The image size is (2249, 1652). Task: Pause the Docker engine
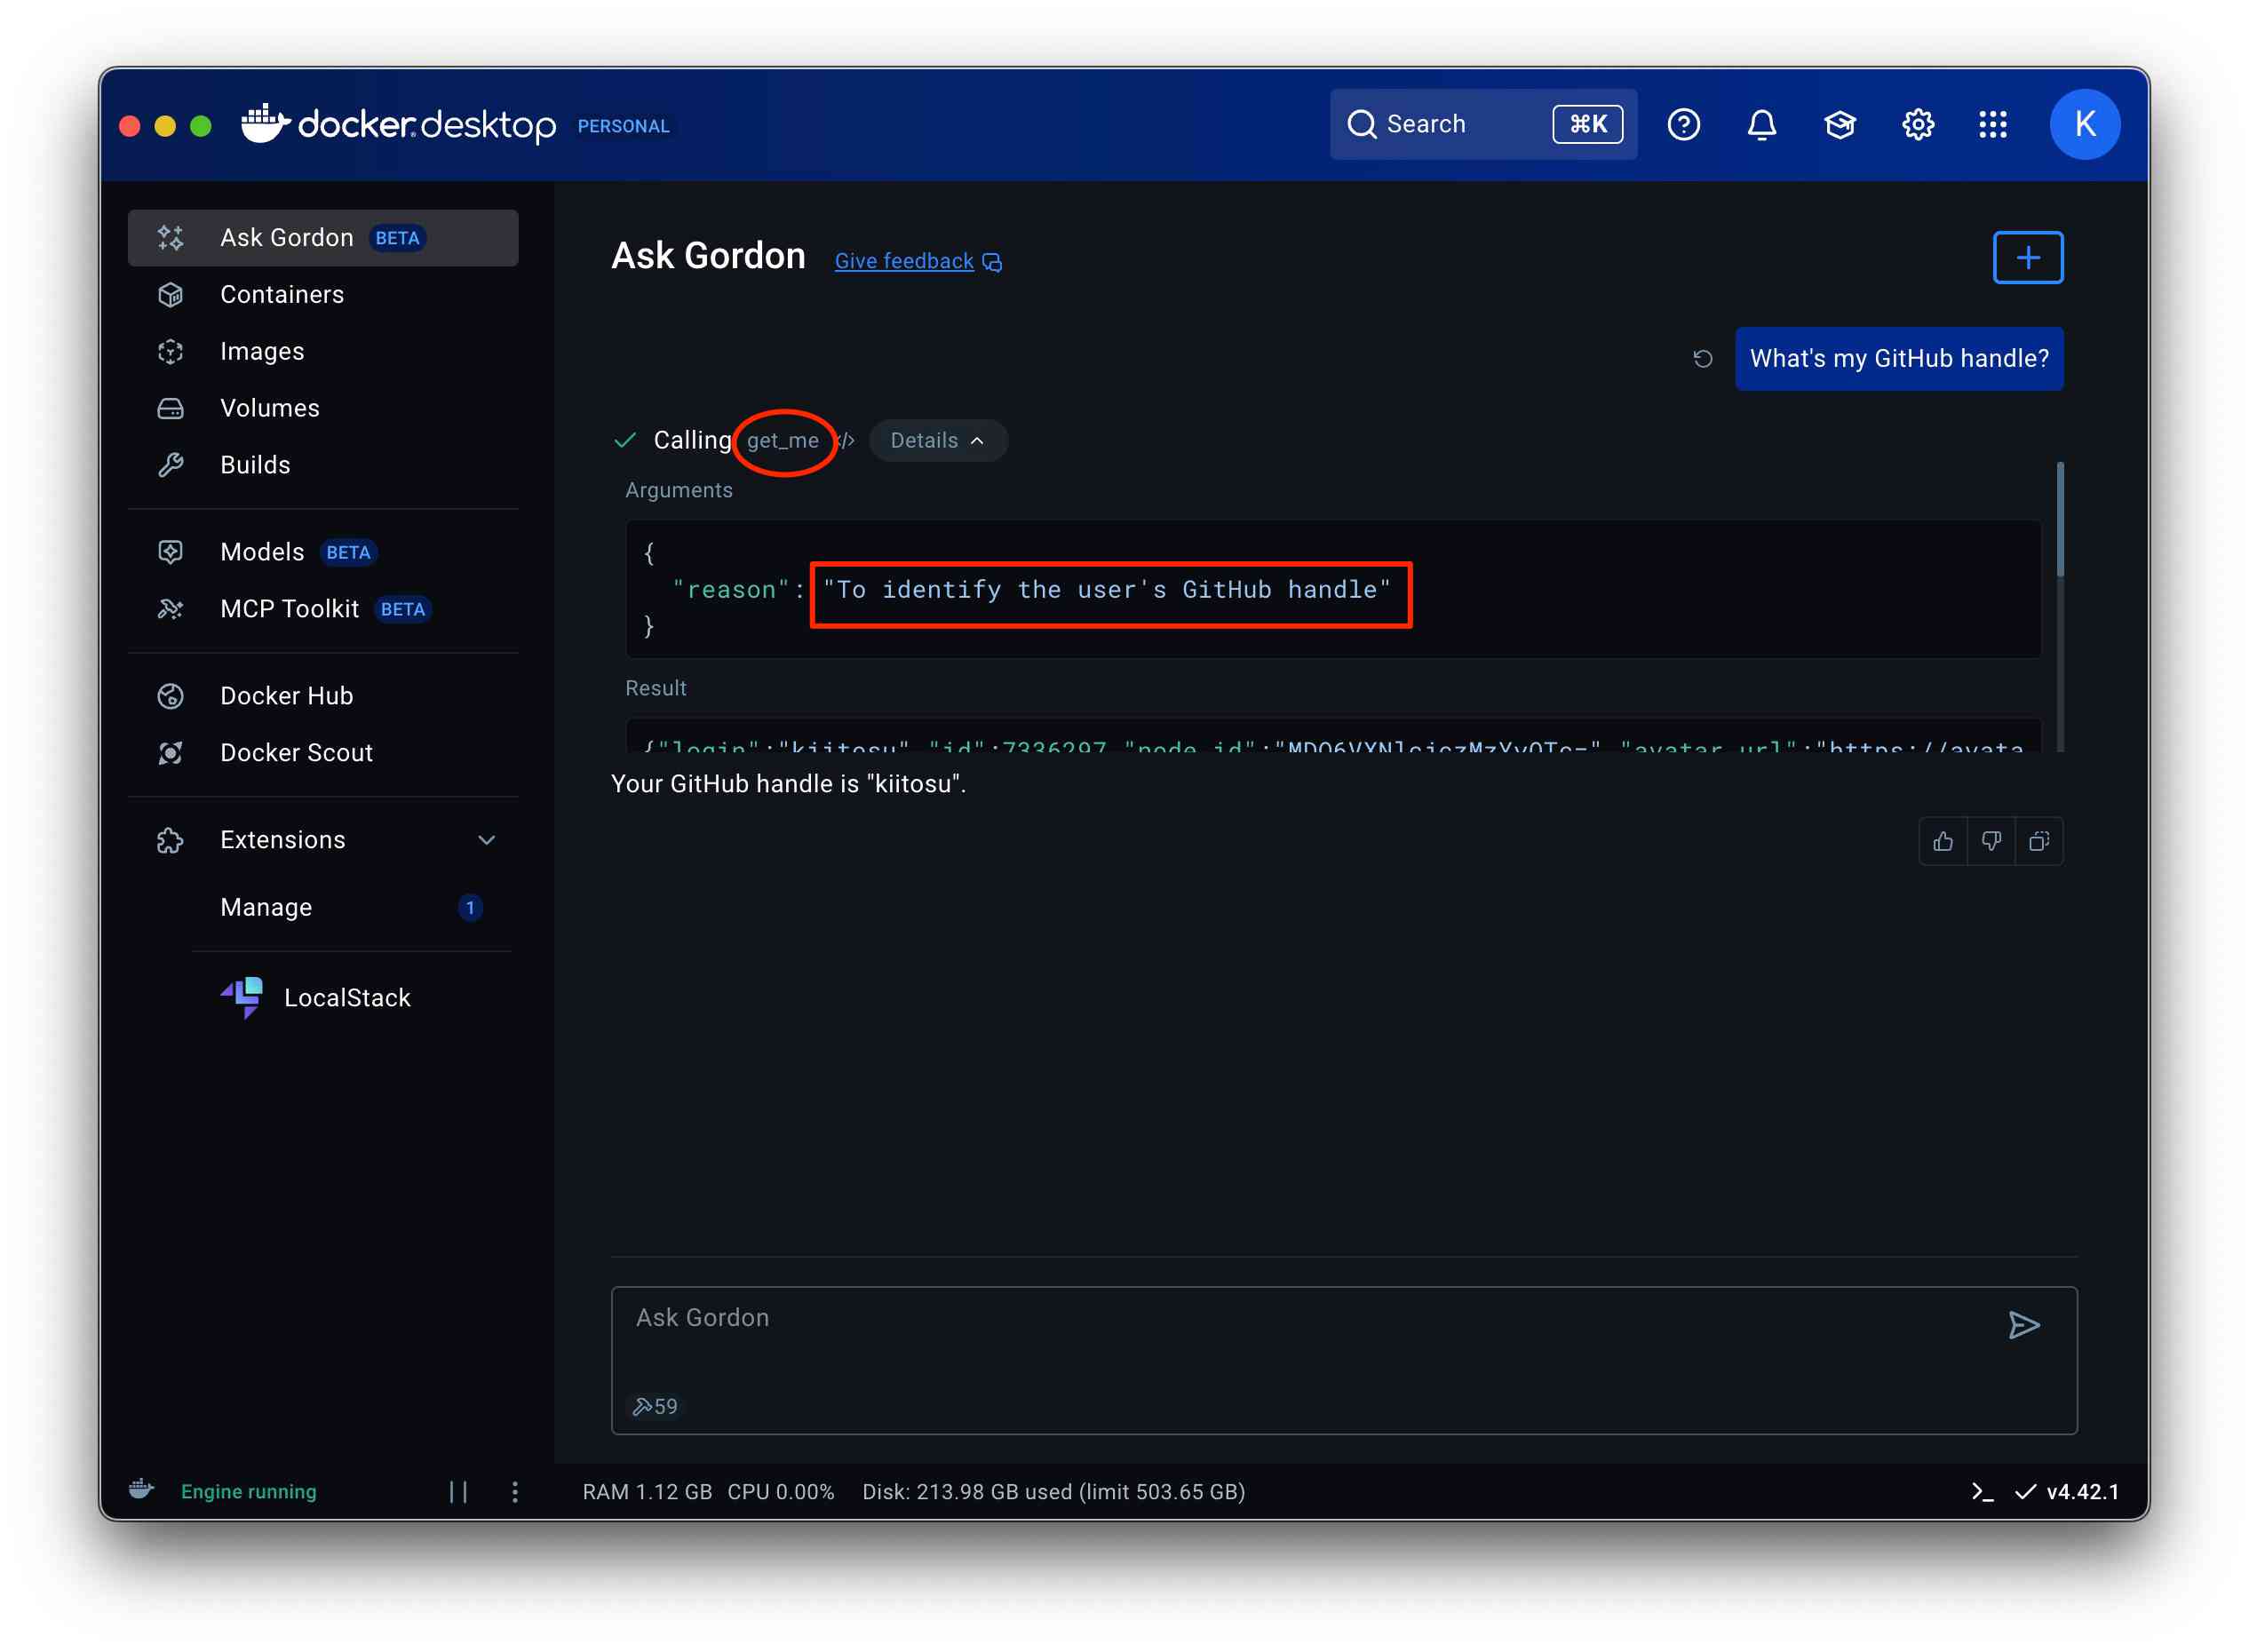458,1491
